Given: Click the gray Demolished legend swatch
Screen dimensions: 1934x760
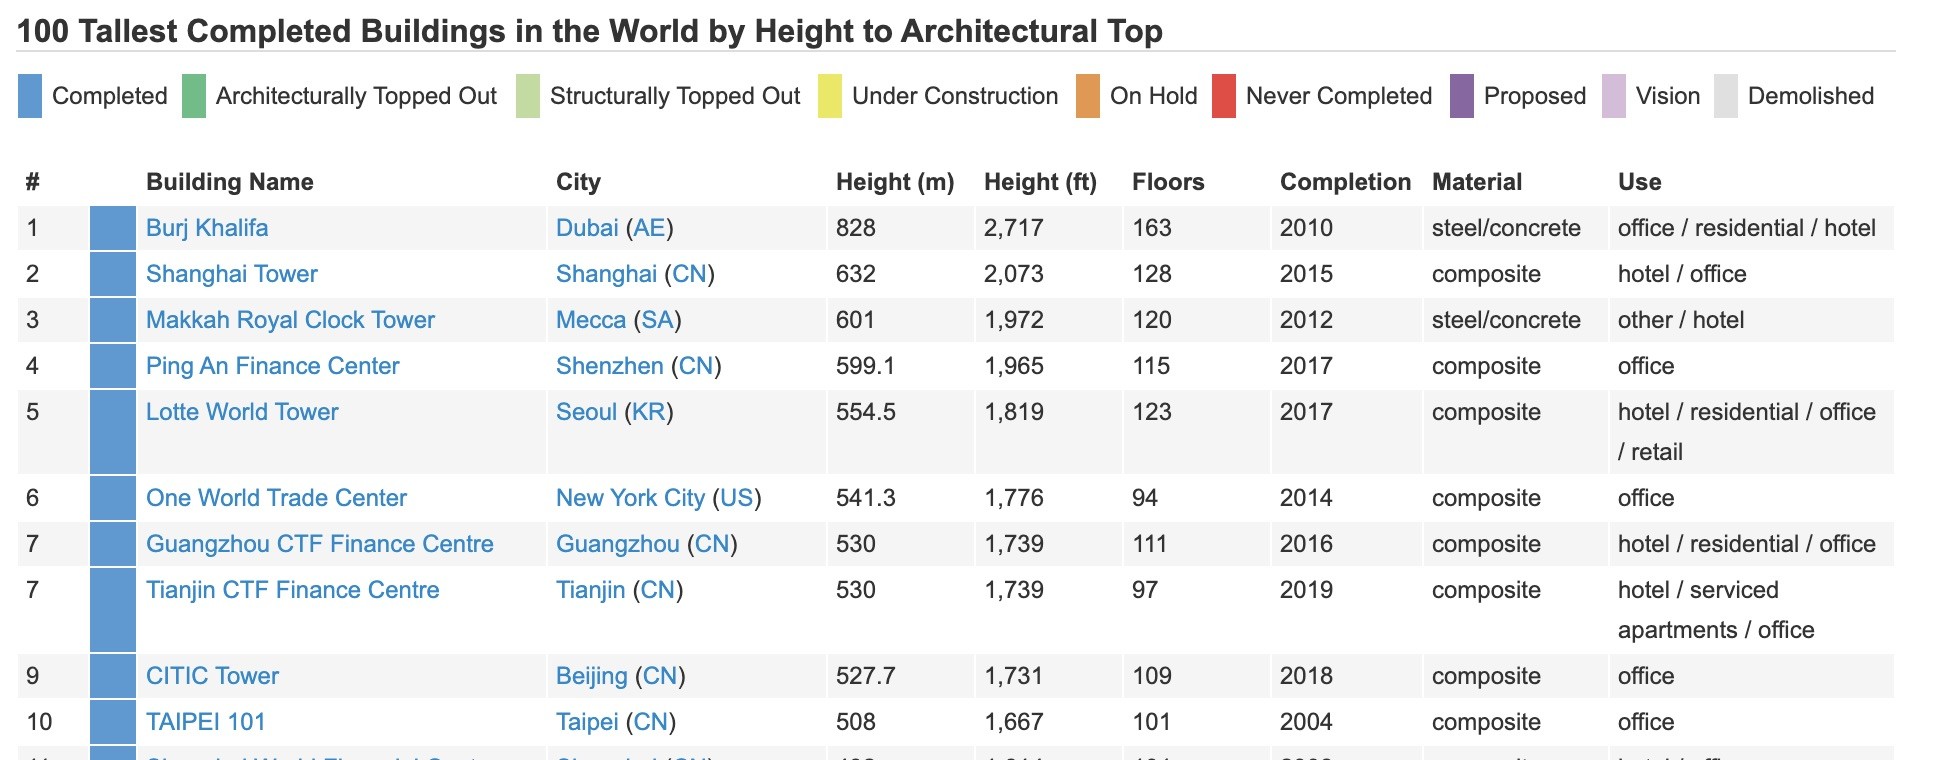Looking at the screenshot, I should tap(1726, 96).
